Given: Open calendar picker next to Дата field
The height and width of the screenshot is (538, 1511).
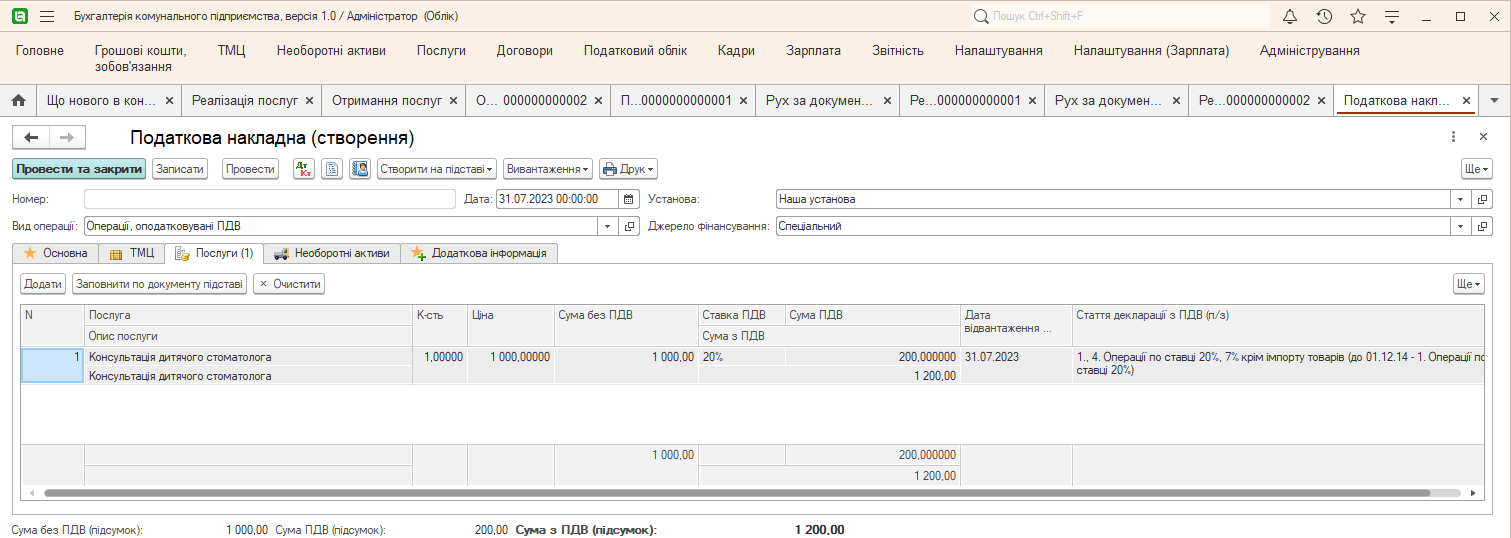Looking at the screenshot, I should [629, 199].
